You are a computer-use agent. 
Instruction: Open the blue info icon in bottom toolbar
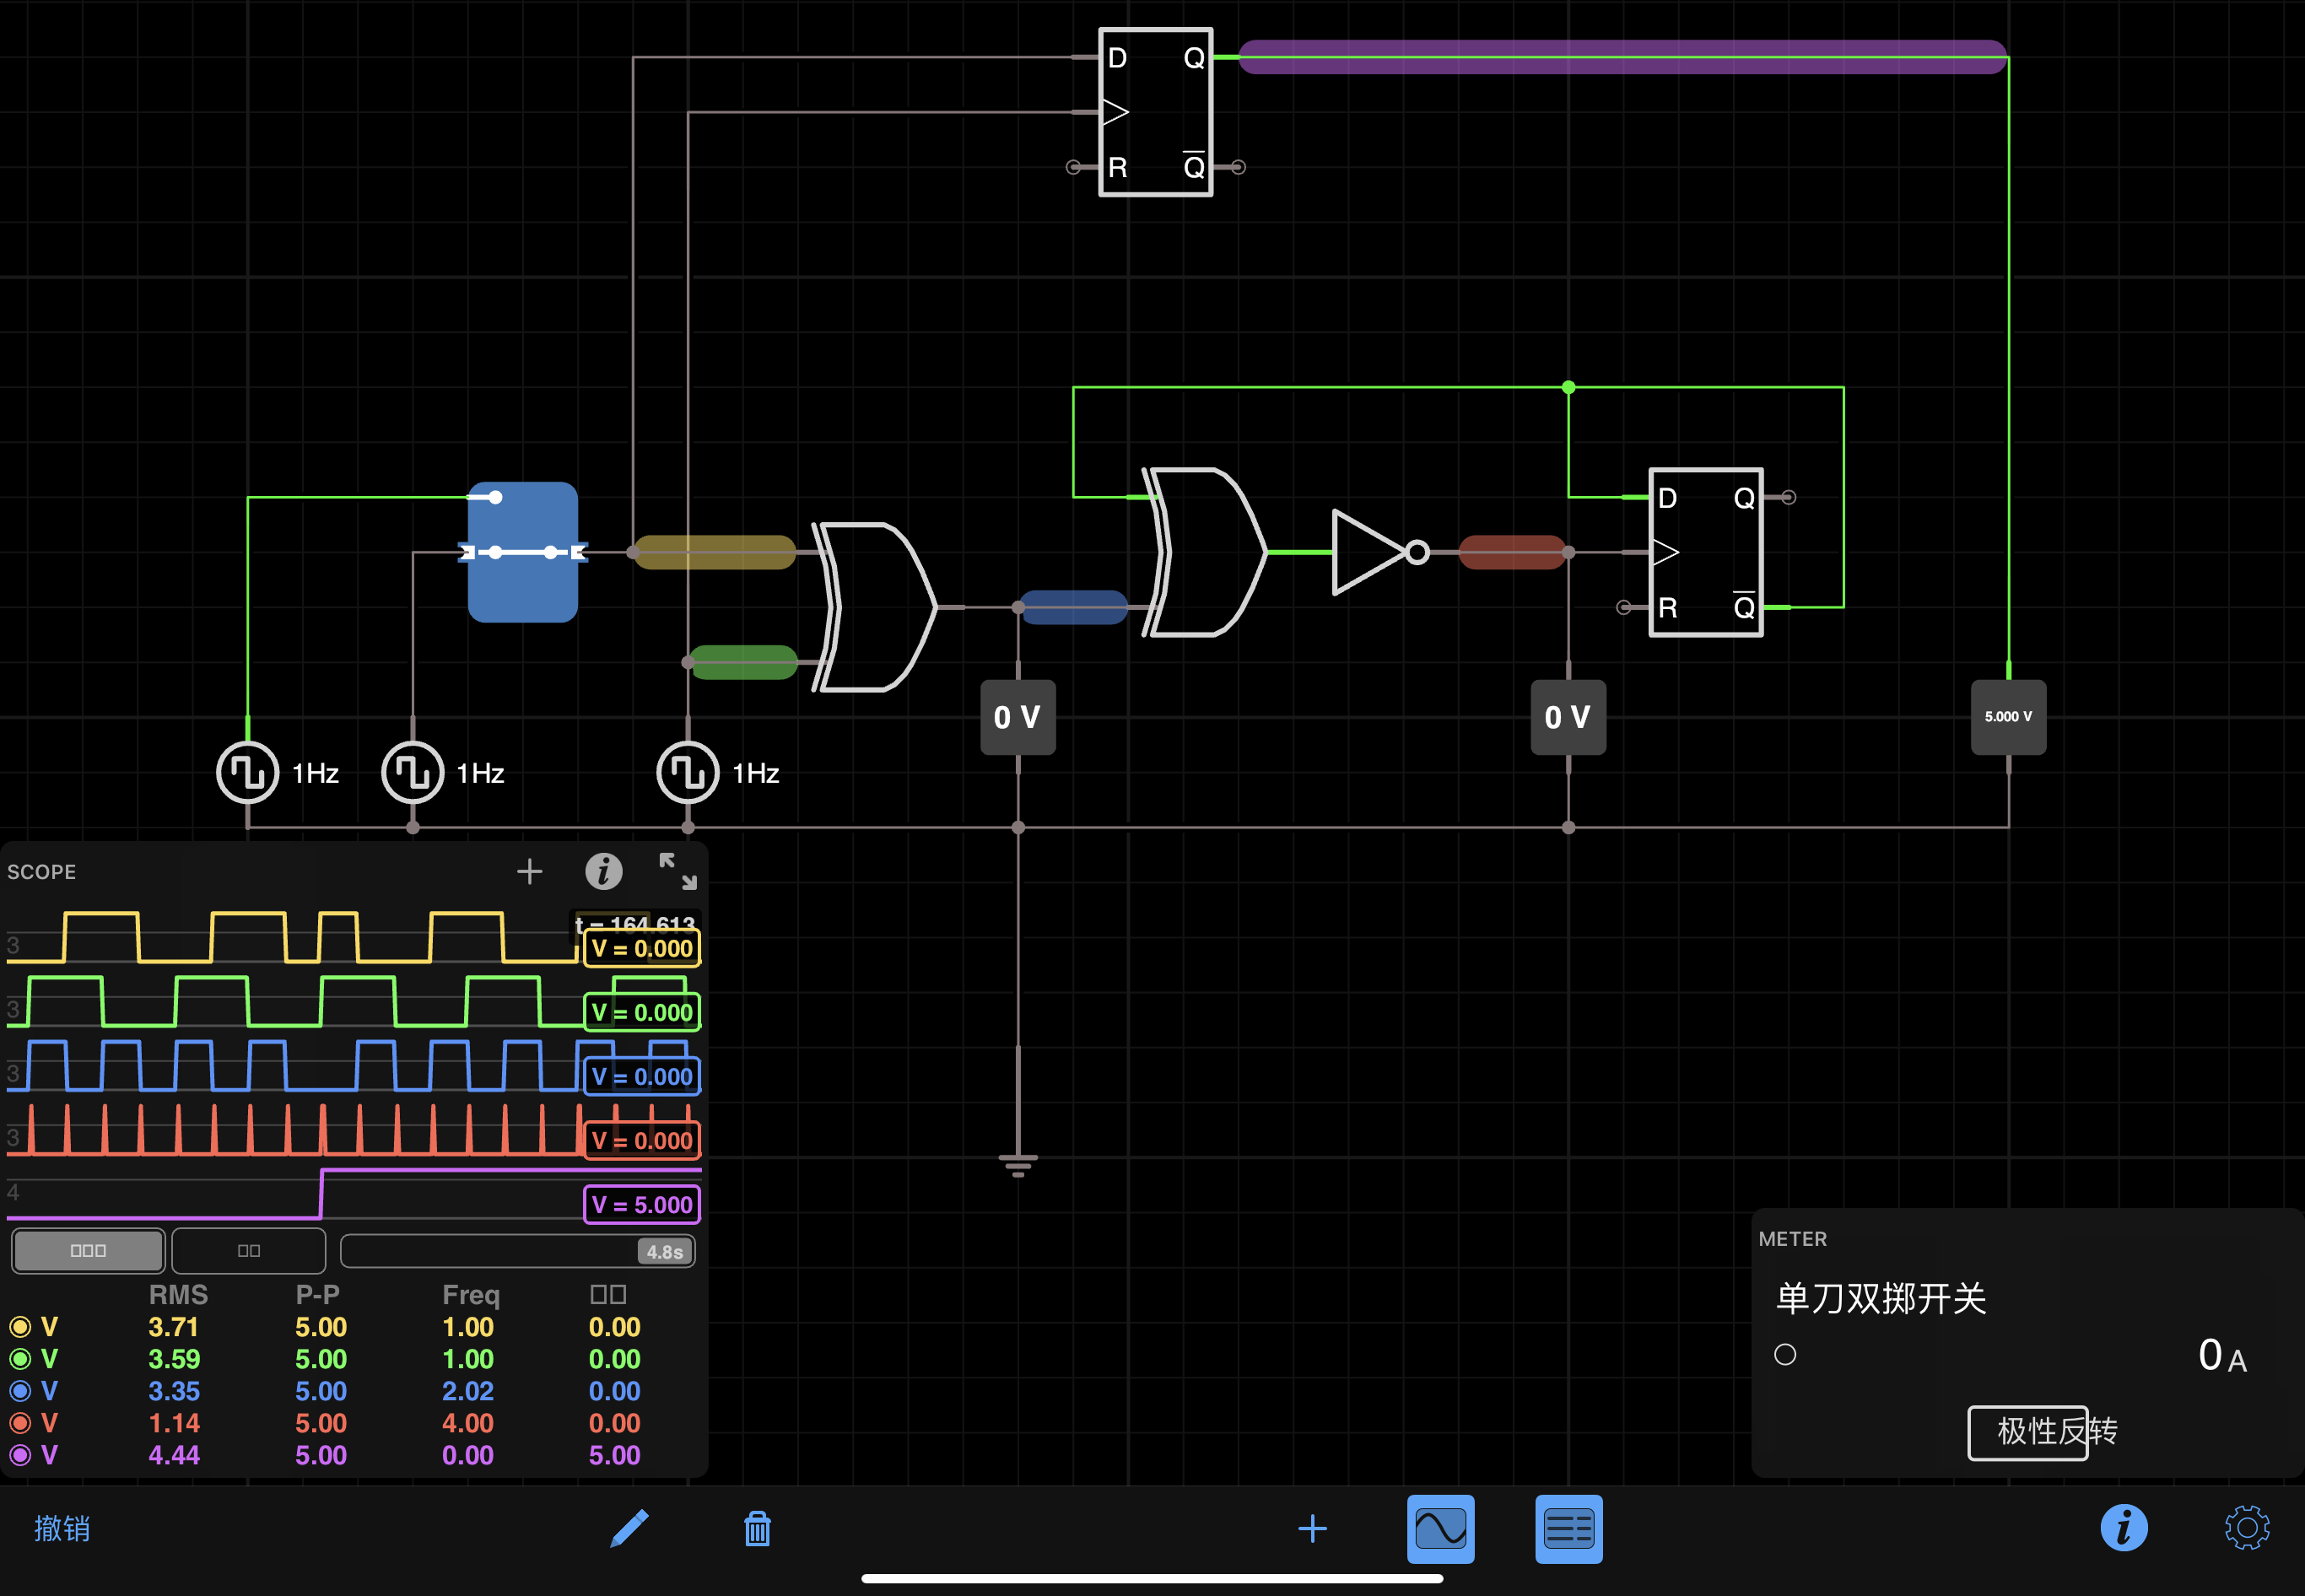tap(2123, 1528)
